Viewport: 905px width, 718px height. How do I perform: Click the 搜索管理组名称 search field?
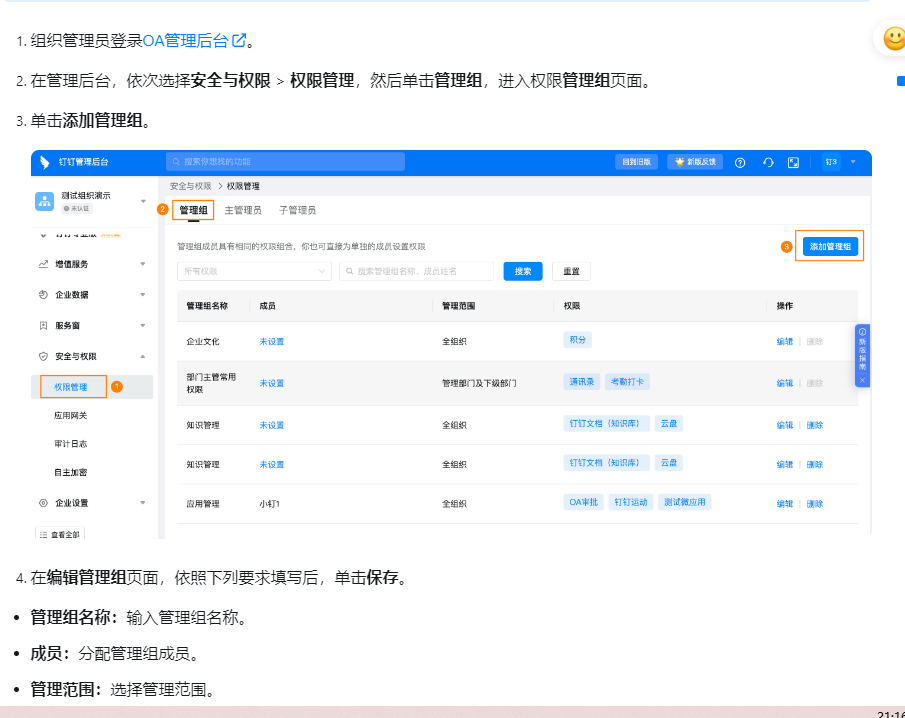(417, 271)
